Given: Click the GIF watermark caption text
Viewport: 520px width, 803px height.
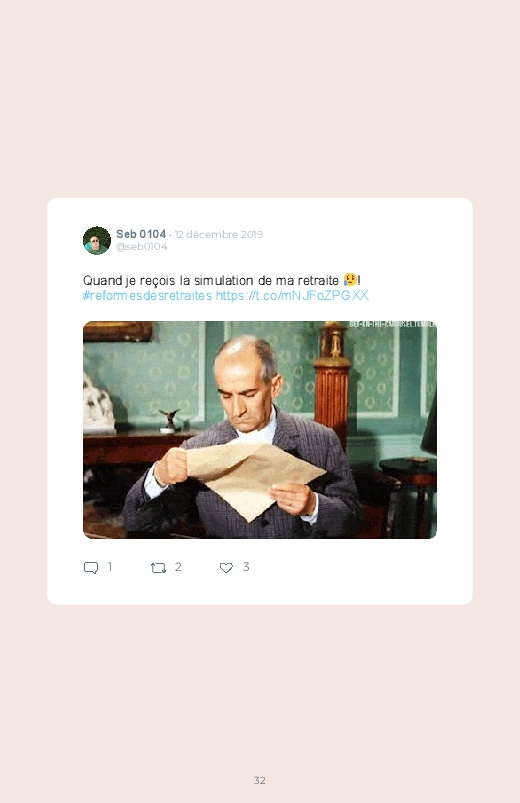Looking at the screenshot, I should tap(392, 324).
